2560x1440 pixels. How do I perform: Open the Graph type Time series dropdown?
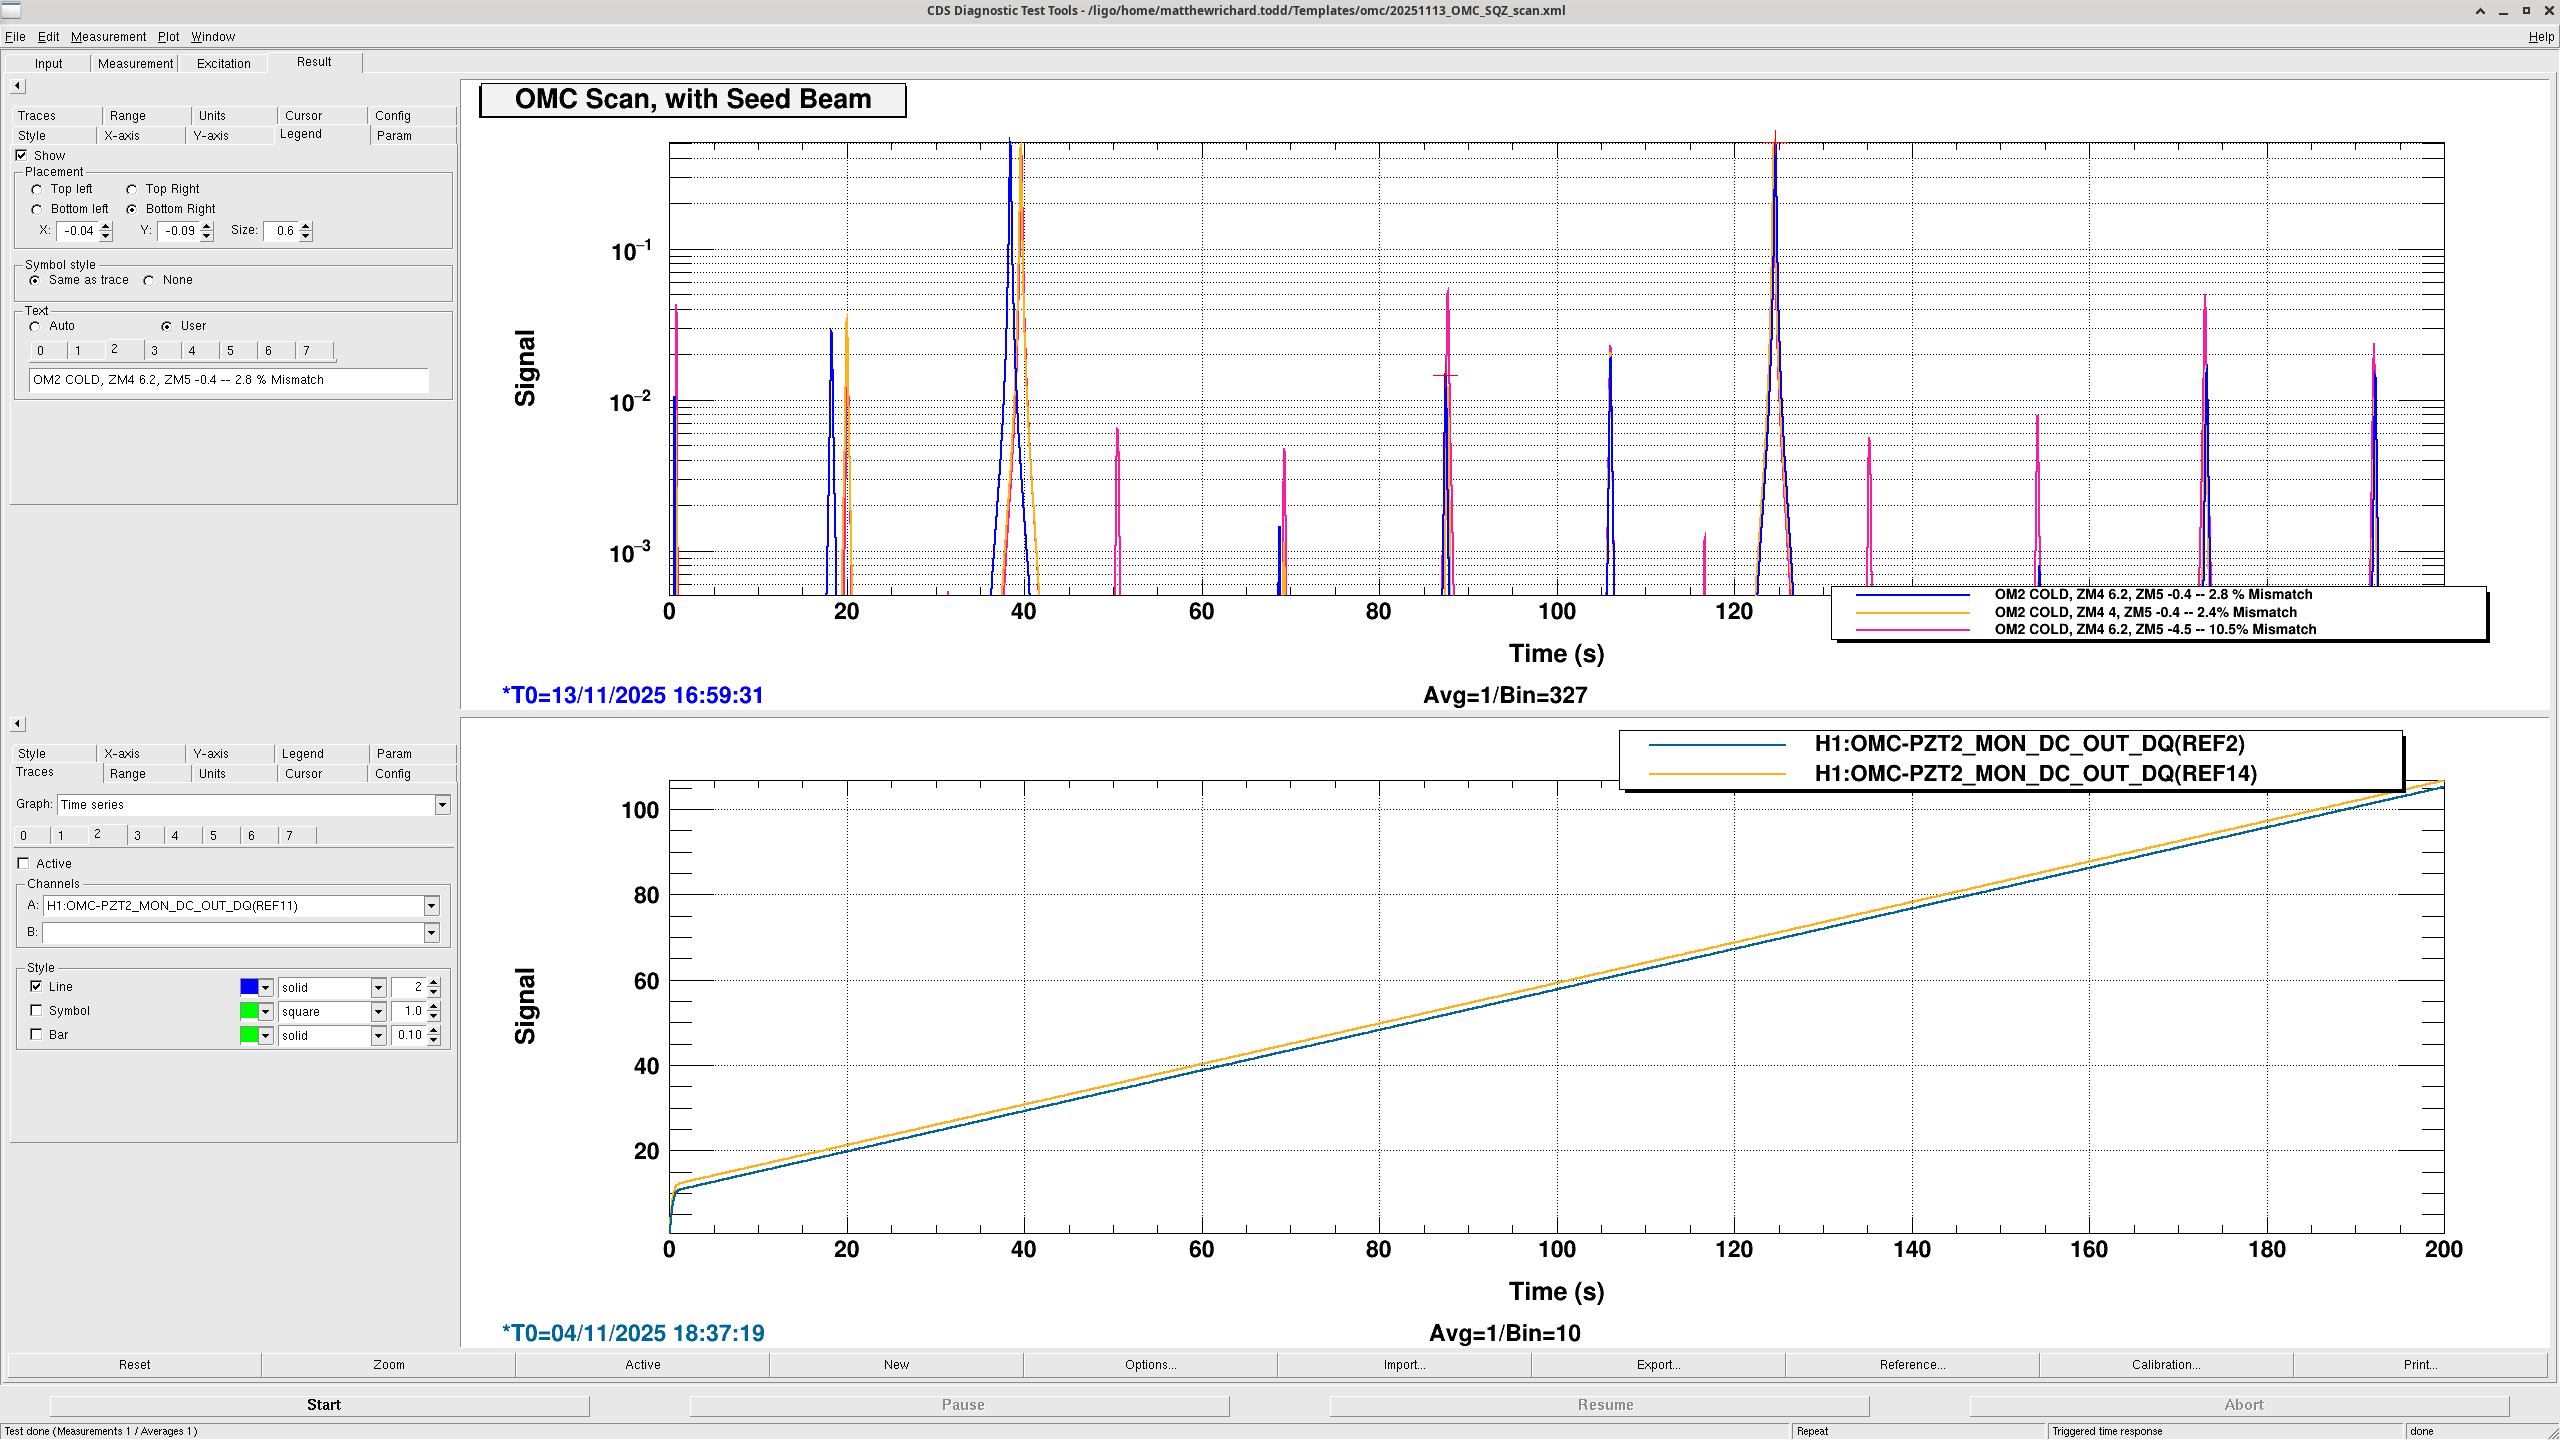[x=442, y=805]
